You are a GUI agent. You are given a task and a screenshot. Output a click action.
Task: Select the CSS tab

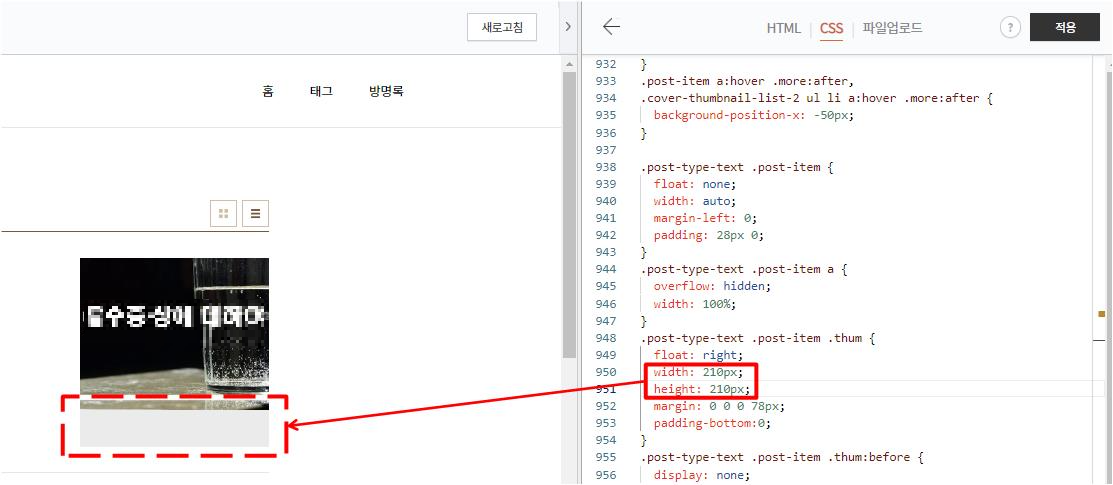(x=831, y=28)
